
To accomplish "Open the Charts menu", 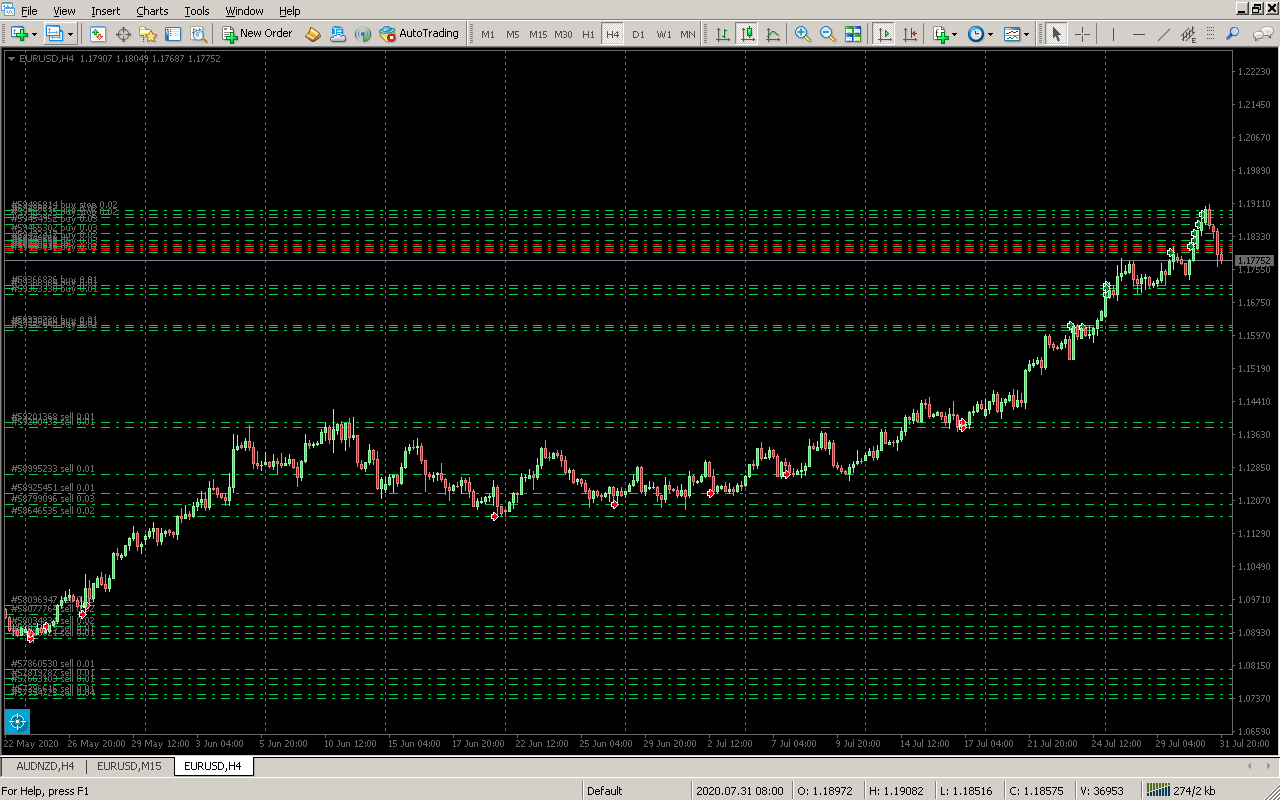I will coord(152,11).
